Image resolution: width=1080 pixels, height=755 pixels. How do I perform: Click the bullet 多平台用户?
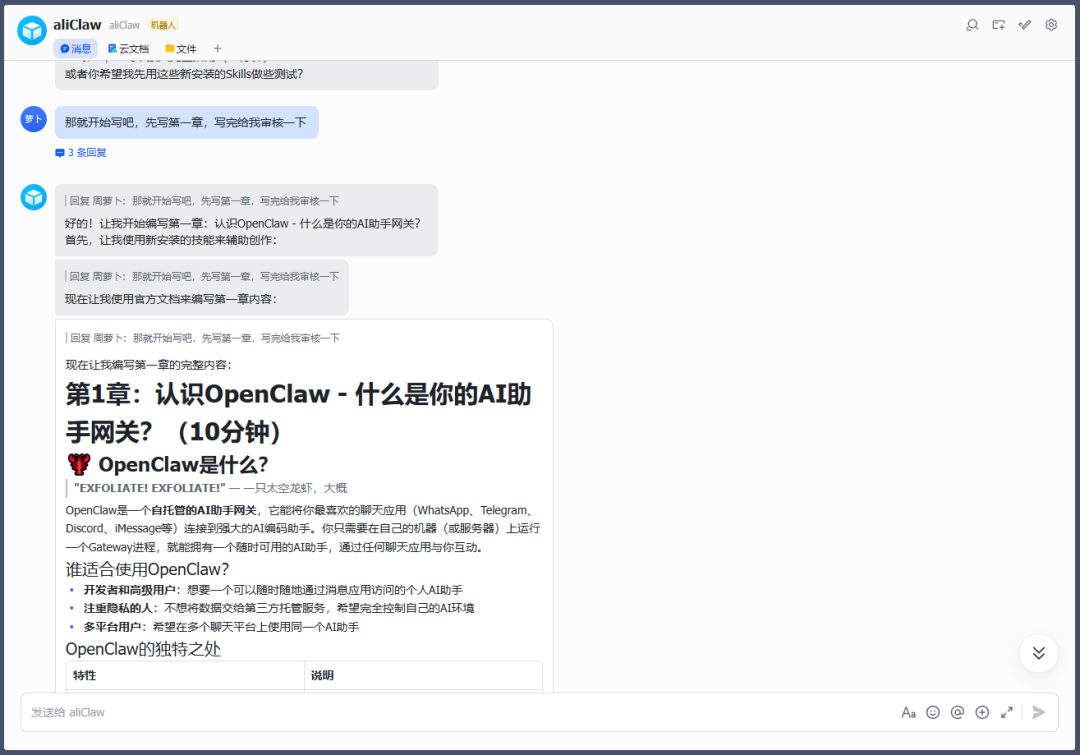click(221, 627)
